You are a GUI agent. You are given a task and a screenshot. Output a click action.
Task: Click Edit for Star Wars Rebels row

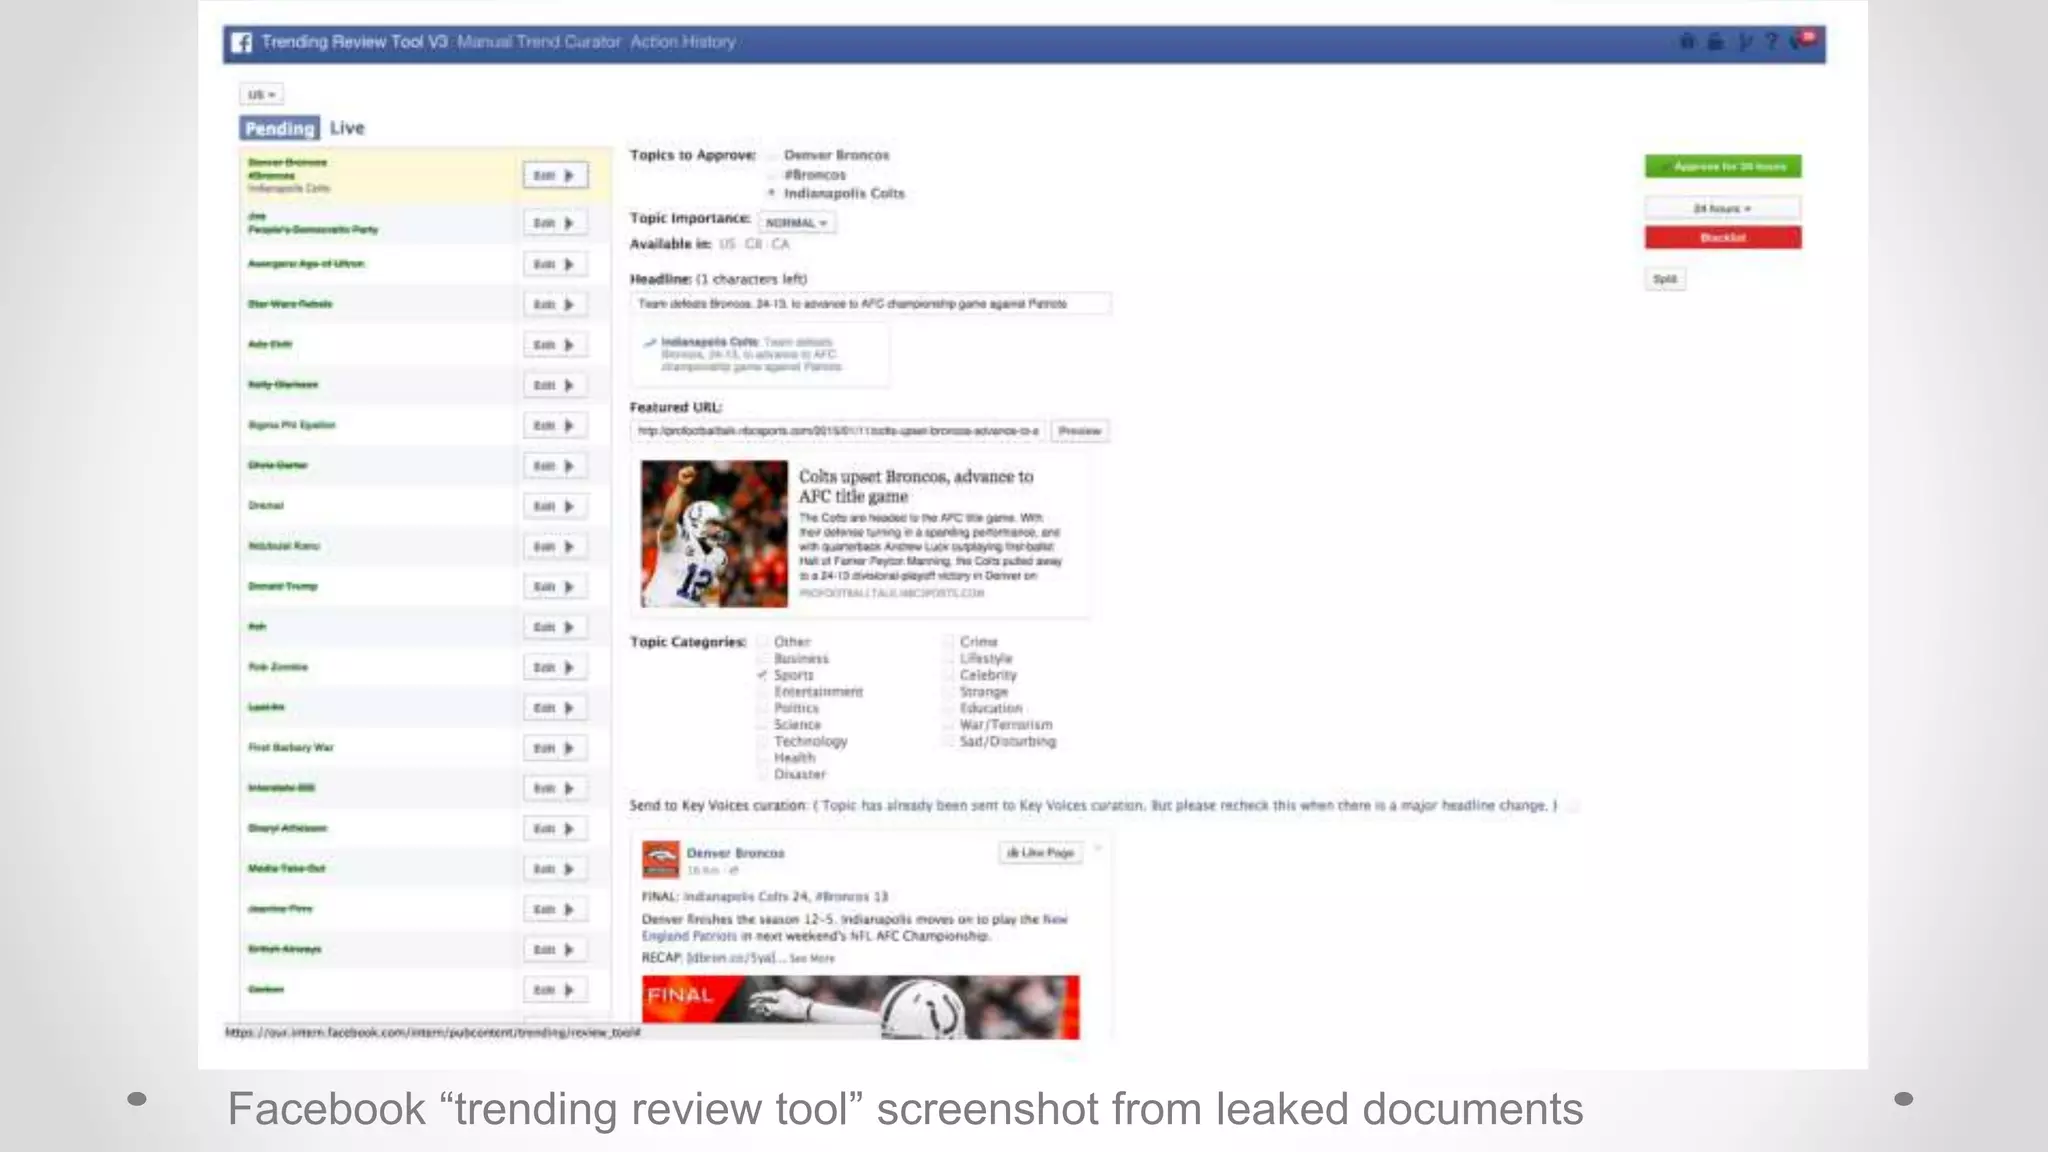[x=555, y=304]
